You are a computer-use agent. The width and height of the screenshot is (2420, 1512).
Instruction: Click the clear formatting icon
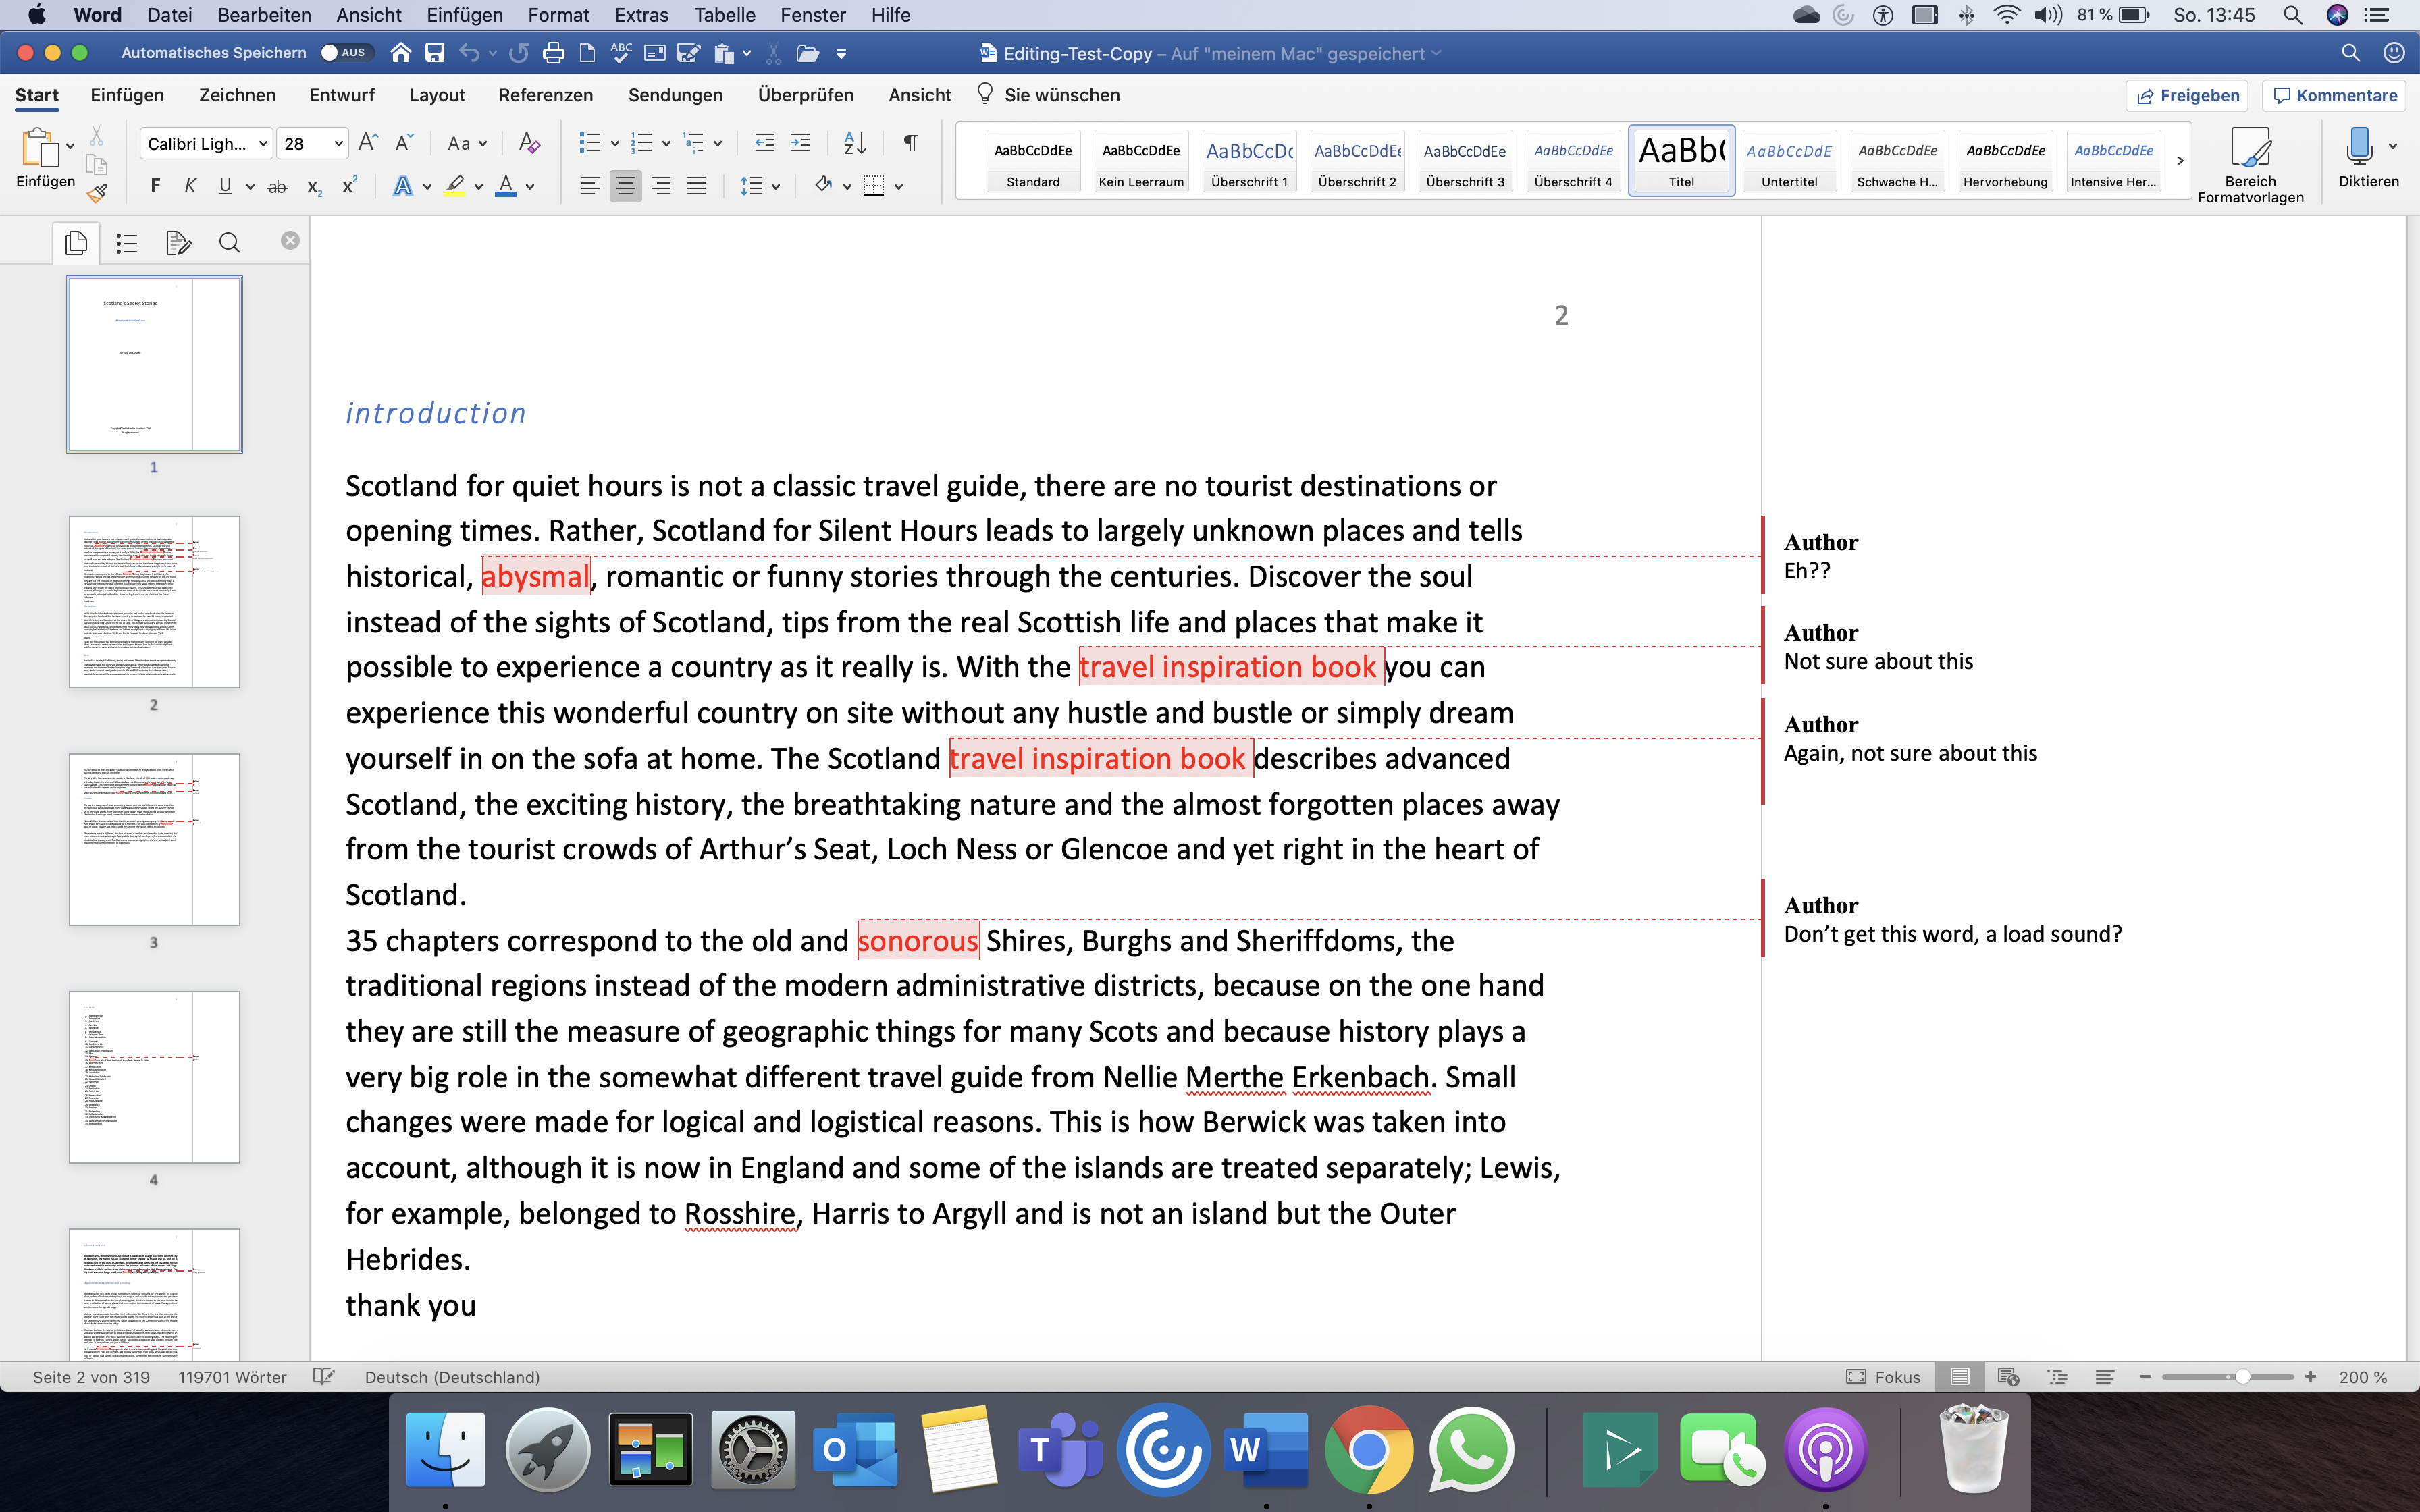click(x=529, y=143)
